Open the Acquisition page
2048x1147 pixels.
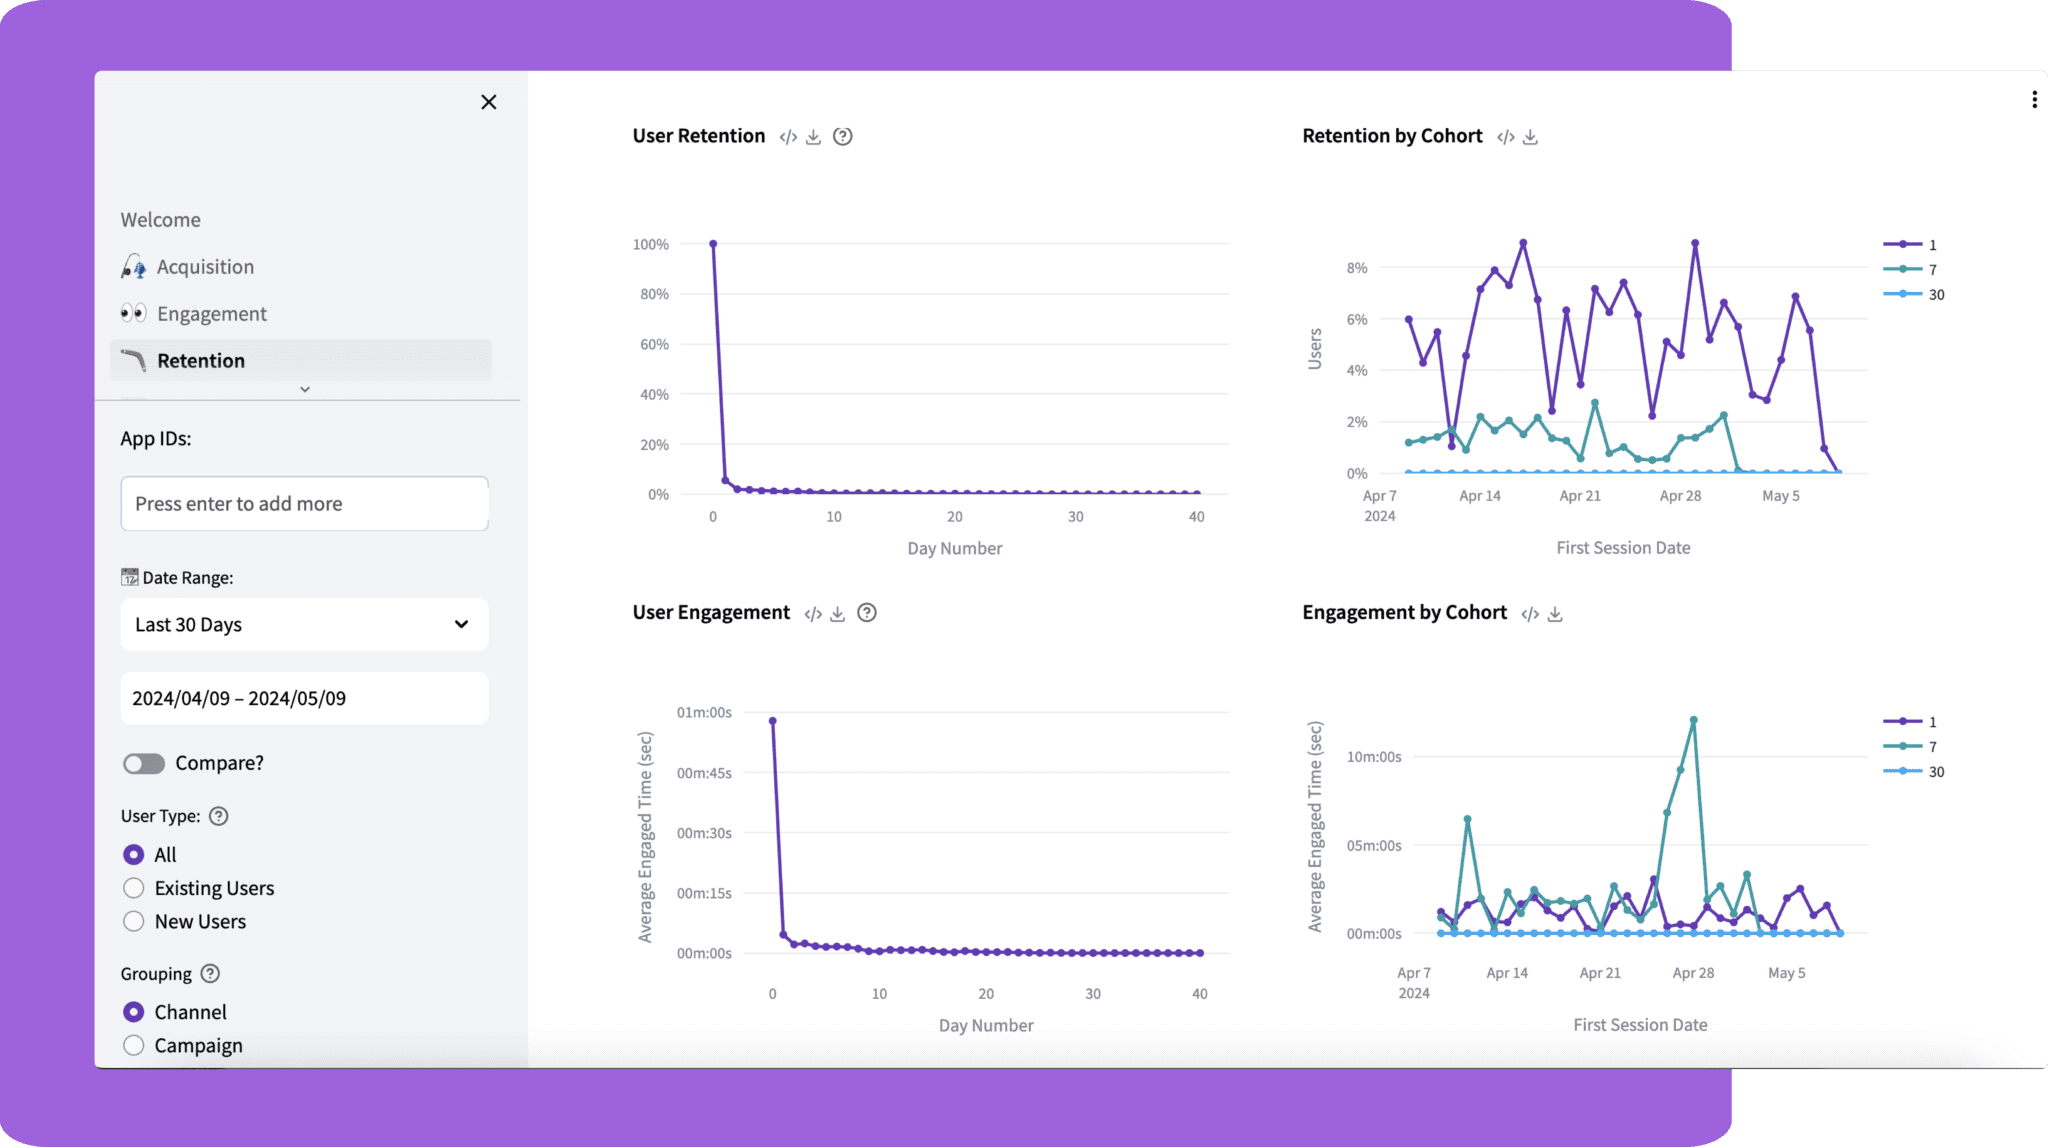[205, 267]
